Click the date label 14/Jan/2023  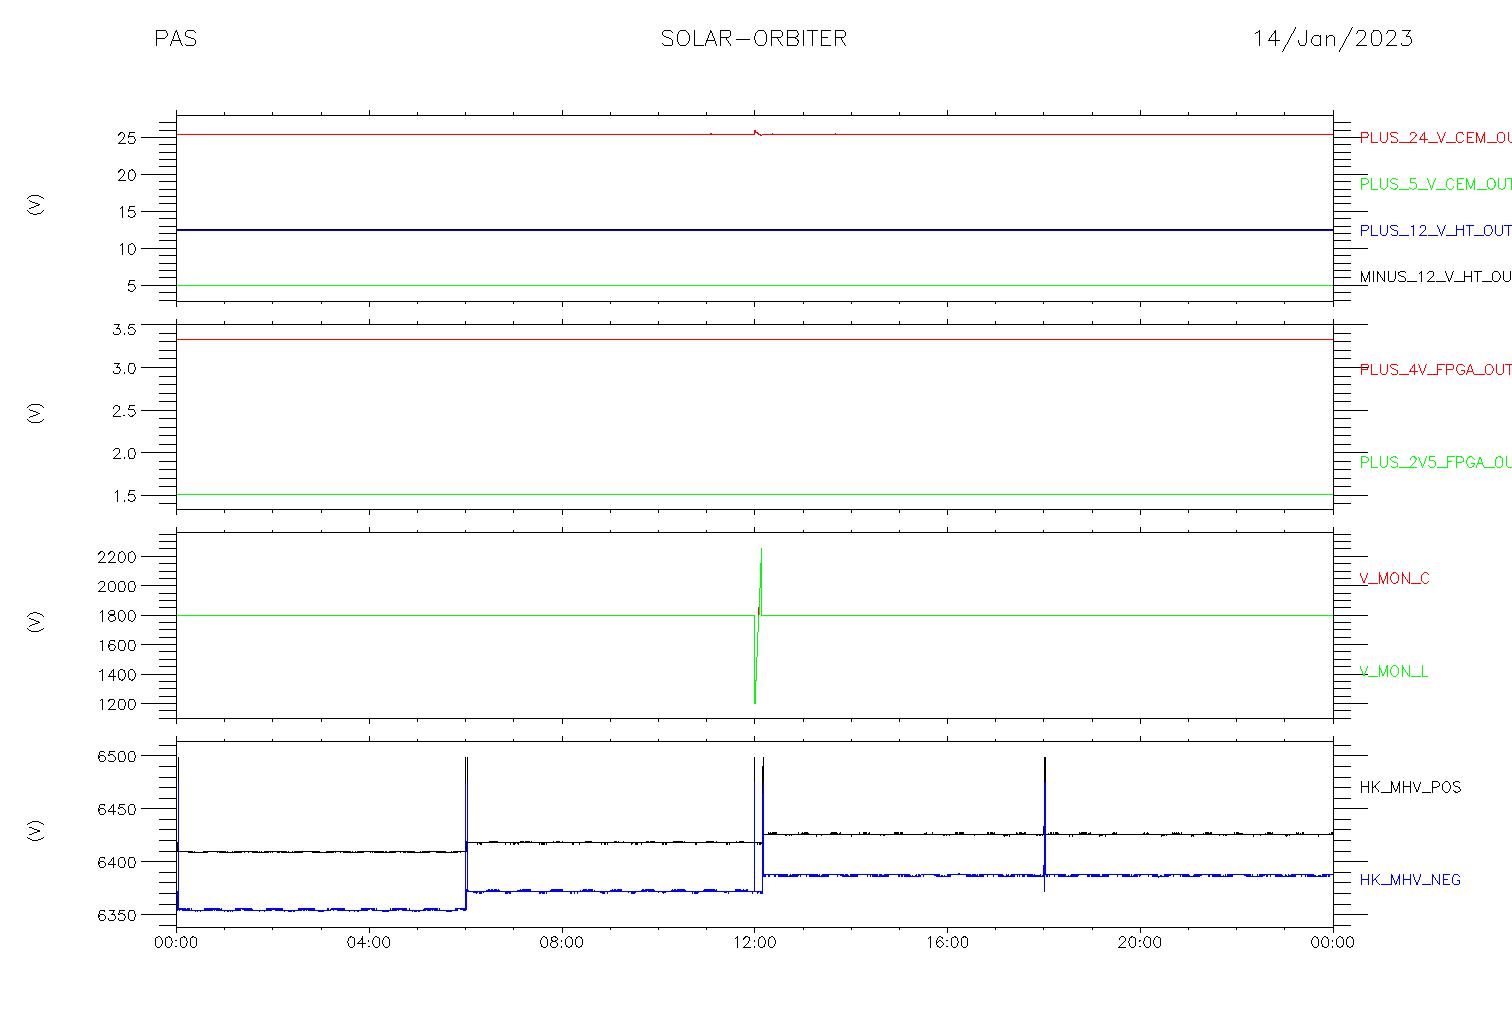(x=1333, y=39)
